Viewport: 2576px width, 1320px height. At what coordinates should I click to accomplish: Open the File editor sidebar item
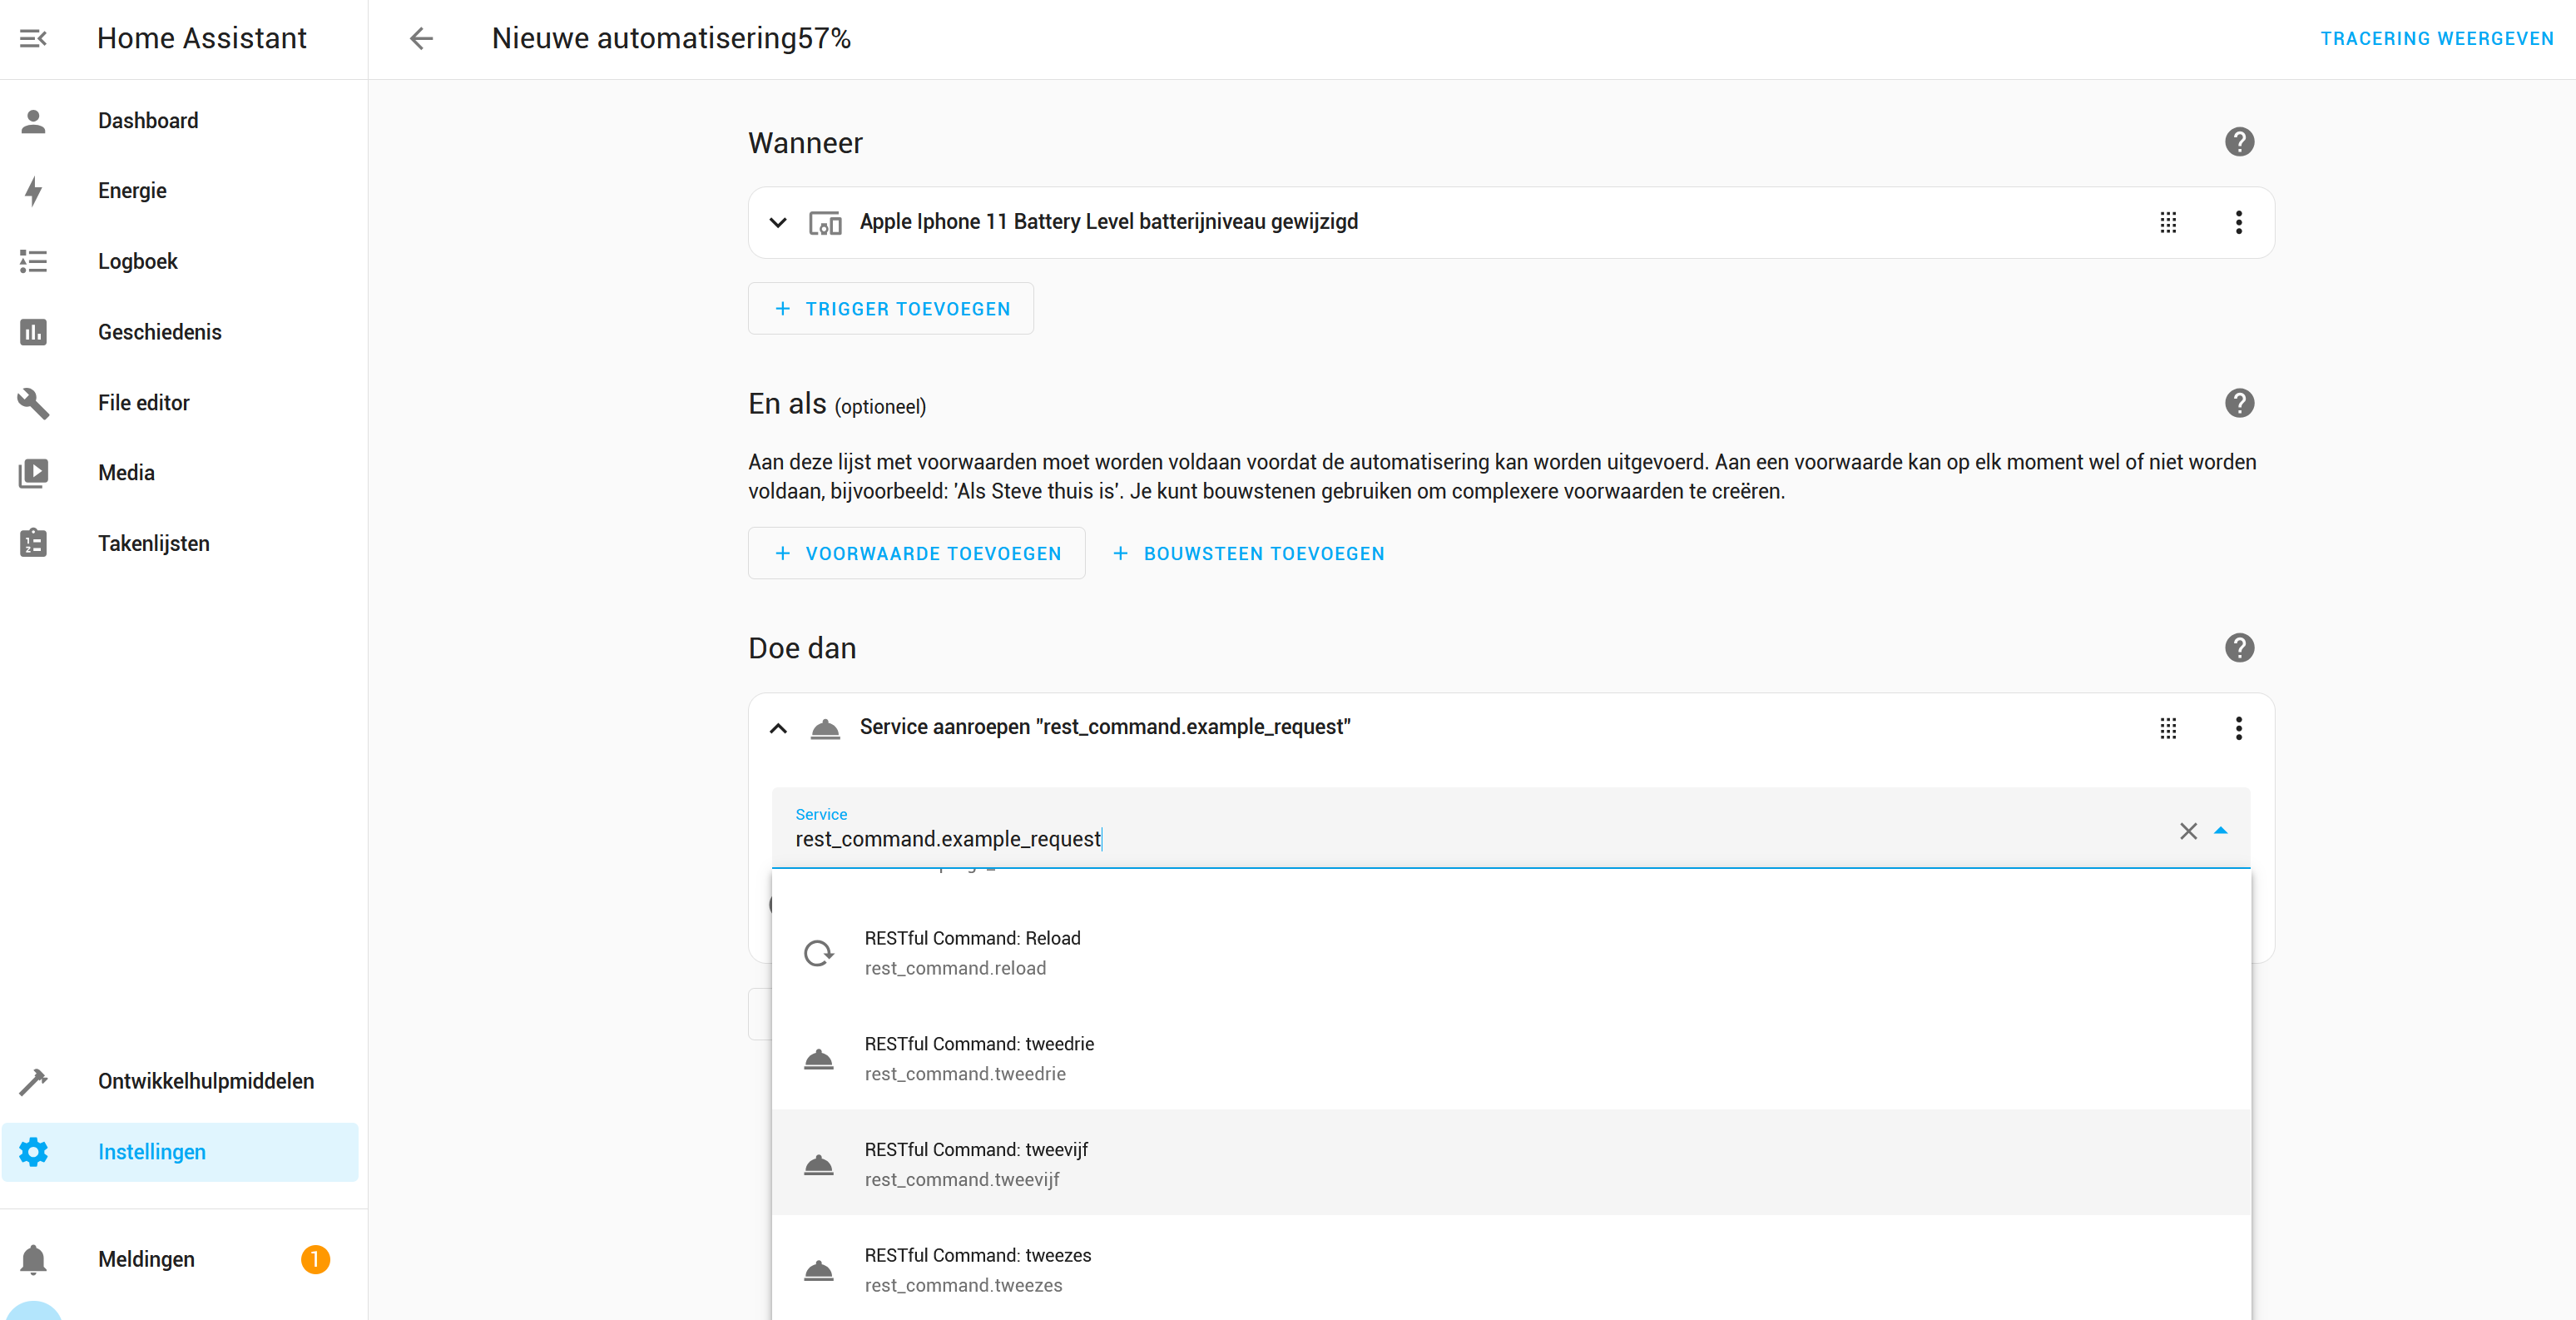coord(180,403)
